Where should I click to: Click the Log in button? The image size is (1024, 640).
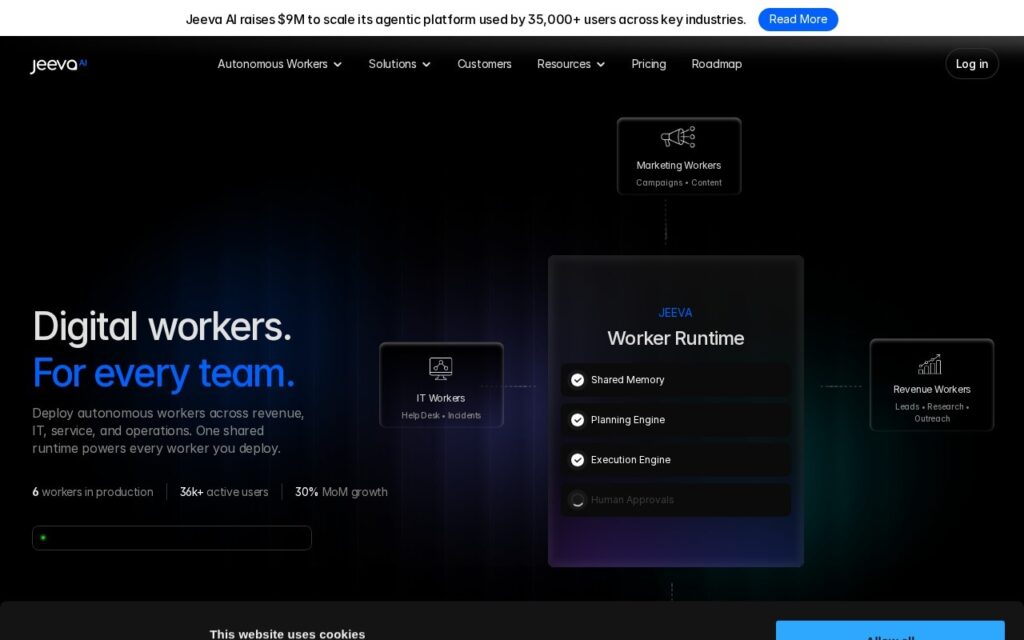pyautogui.click(x=972, y=64)
